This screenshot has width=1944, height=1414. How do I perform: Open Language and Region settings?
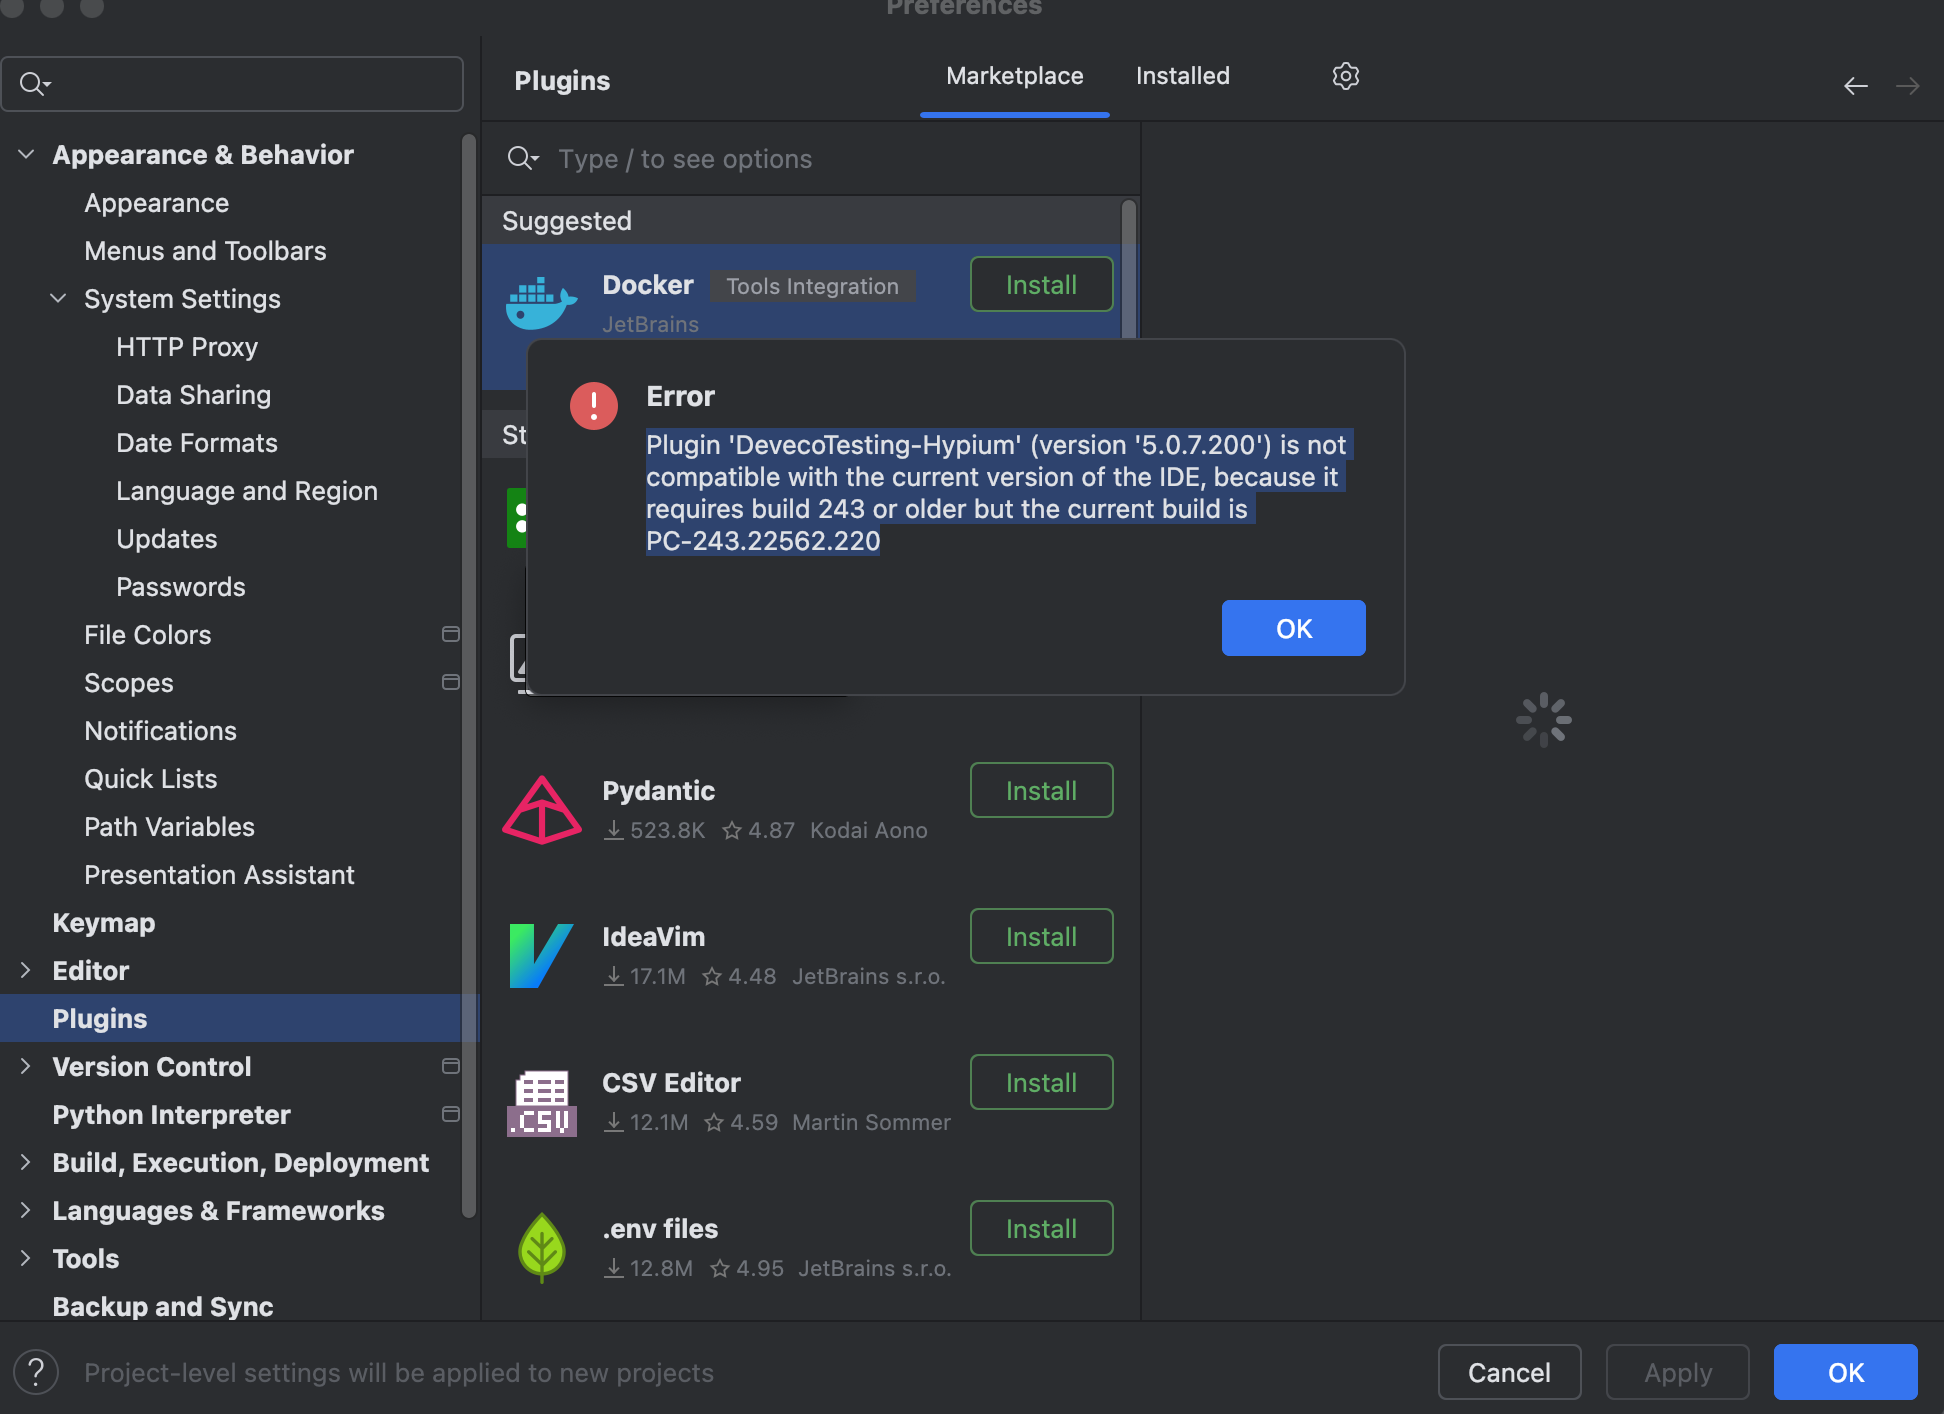[x=246, y=490]
